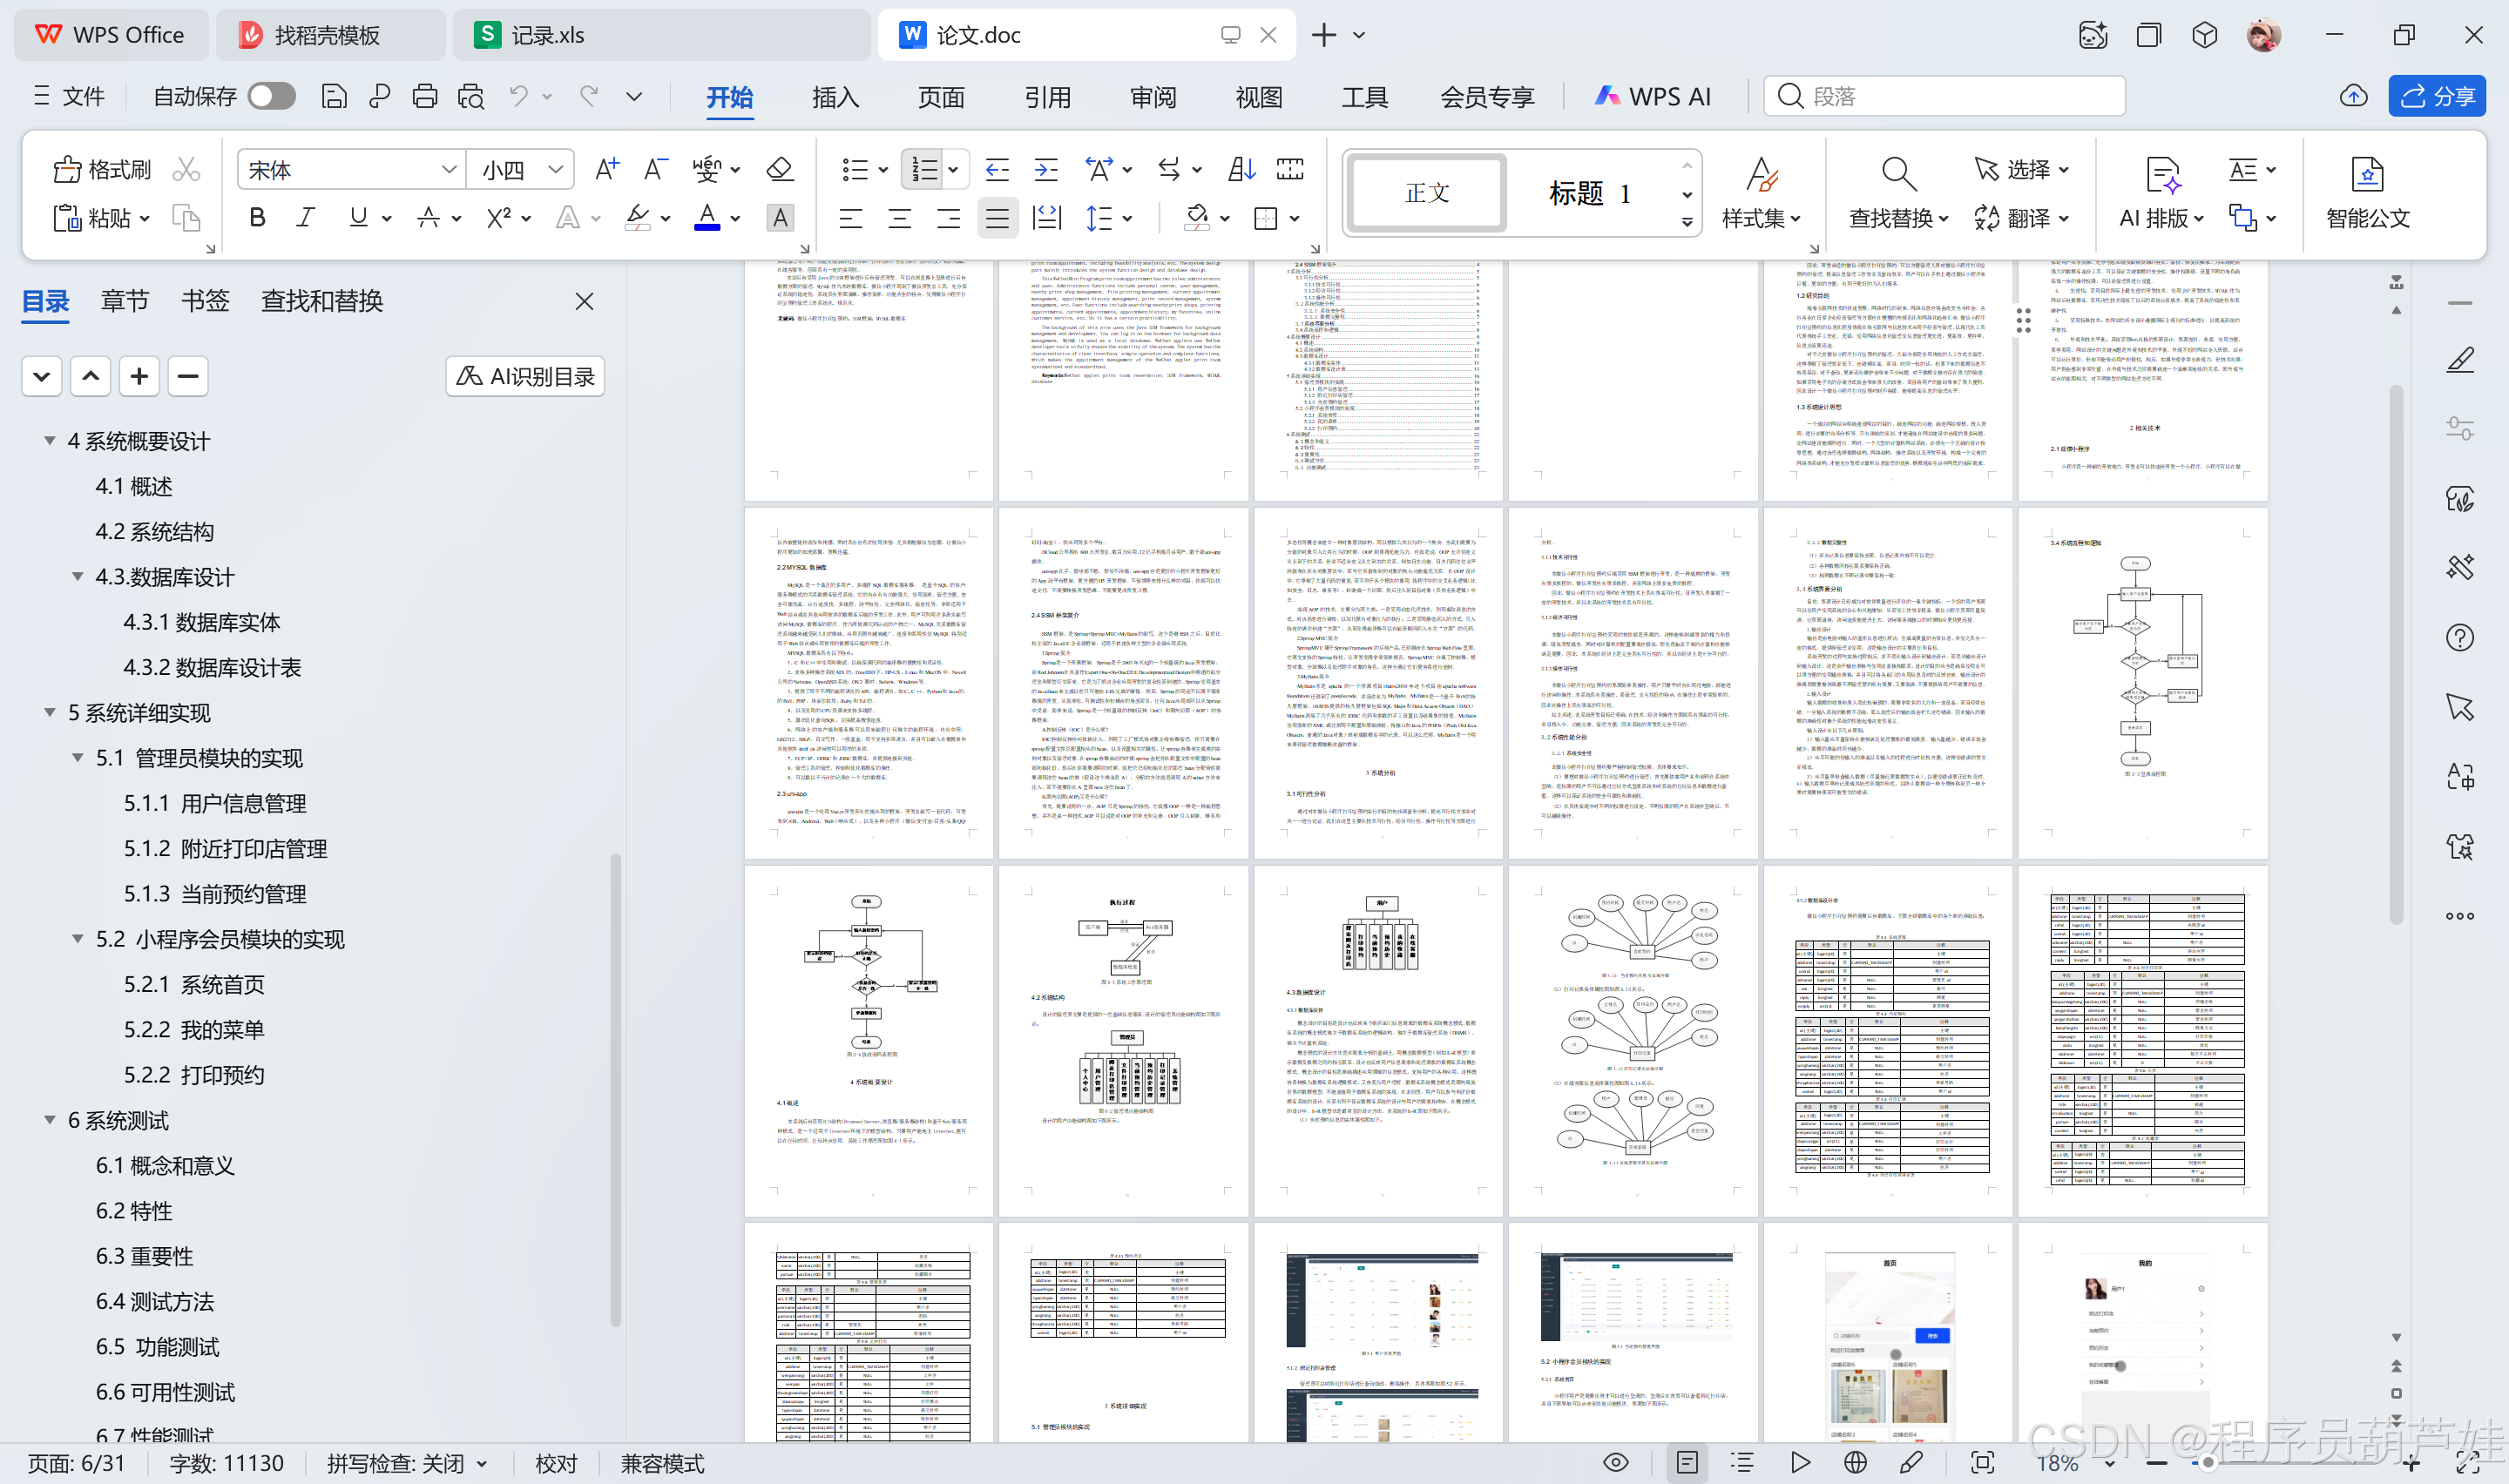Switch to the 章节 navigation tab

click(125, 300)
